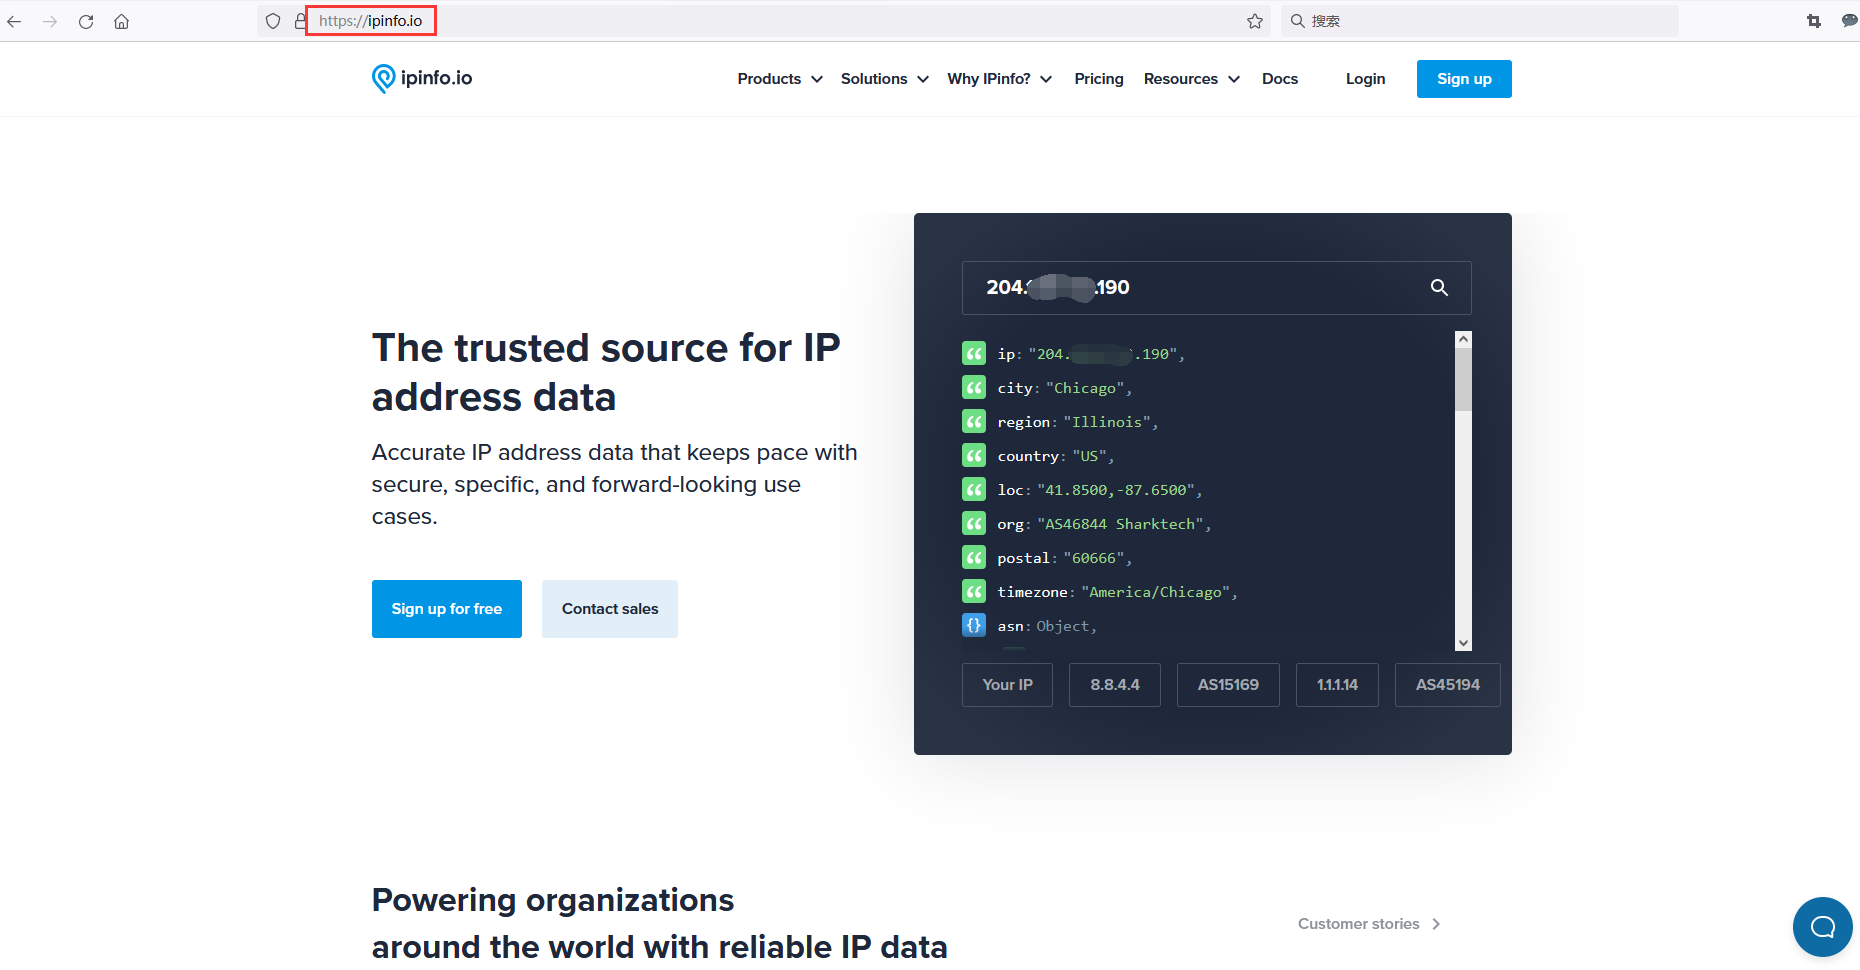
Task: Click the "Chicago" city value
Action: [x=1085, y=388]
